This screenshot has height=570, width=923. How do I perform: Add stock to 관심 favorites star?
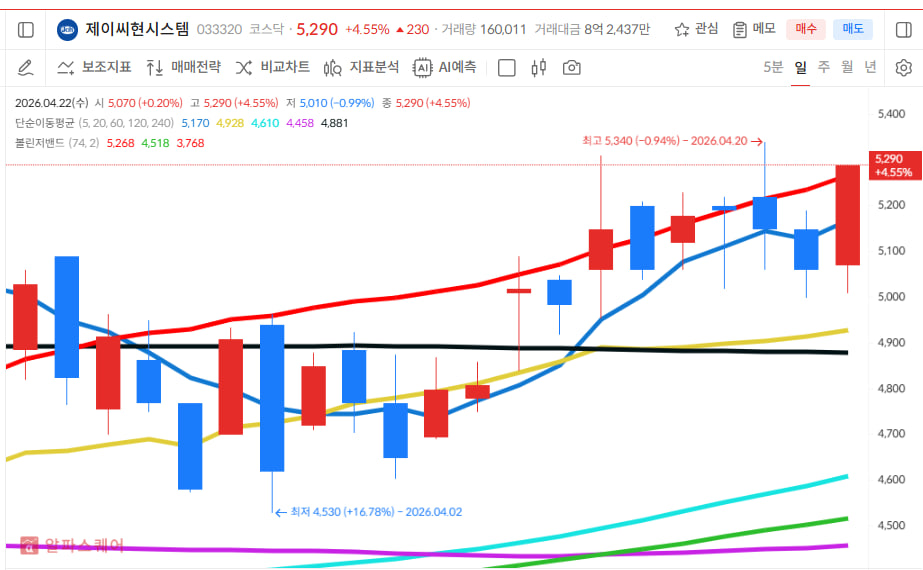click(696, 29)
